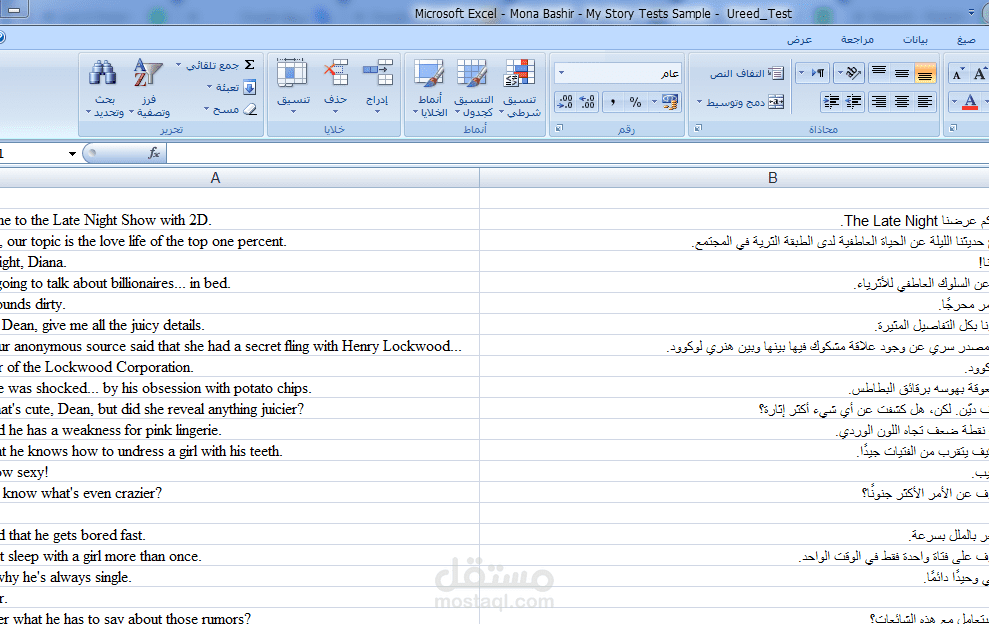Open the Find & Select binoculars tool
989x624 pixels.
click(102, 73)
